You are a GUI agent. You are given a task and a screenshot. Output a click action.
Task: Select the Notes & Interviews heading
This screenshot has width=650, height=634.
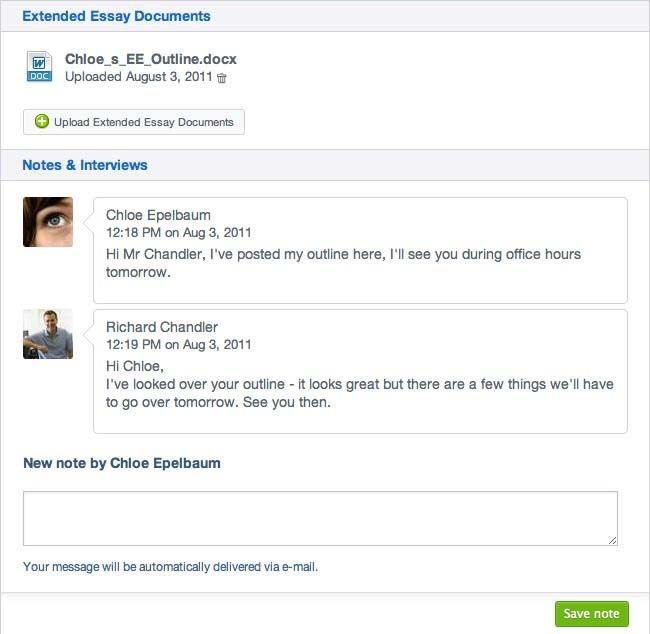[x=85, y=165]
